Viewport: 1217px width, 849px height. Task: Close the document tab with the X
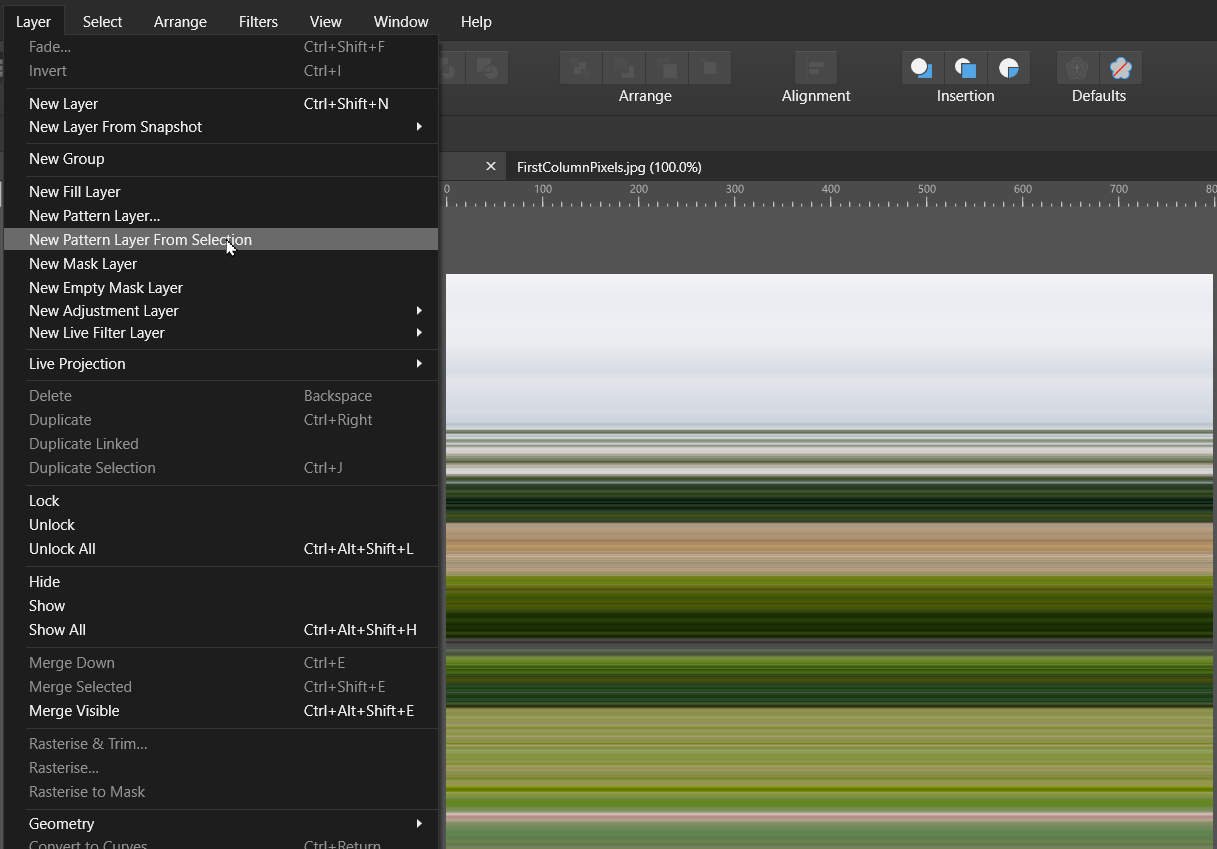(x=490, y=166)
